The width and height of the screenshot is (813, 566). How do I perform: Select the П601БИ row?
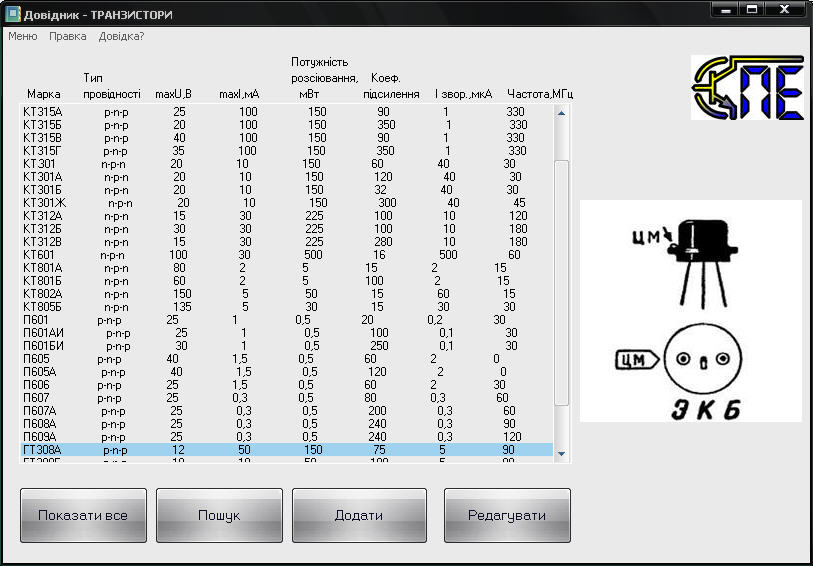(x=287, y=346)
